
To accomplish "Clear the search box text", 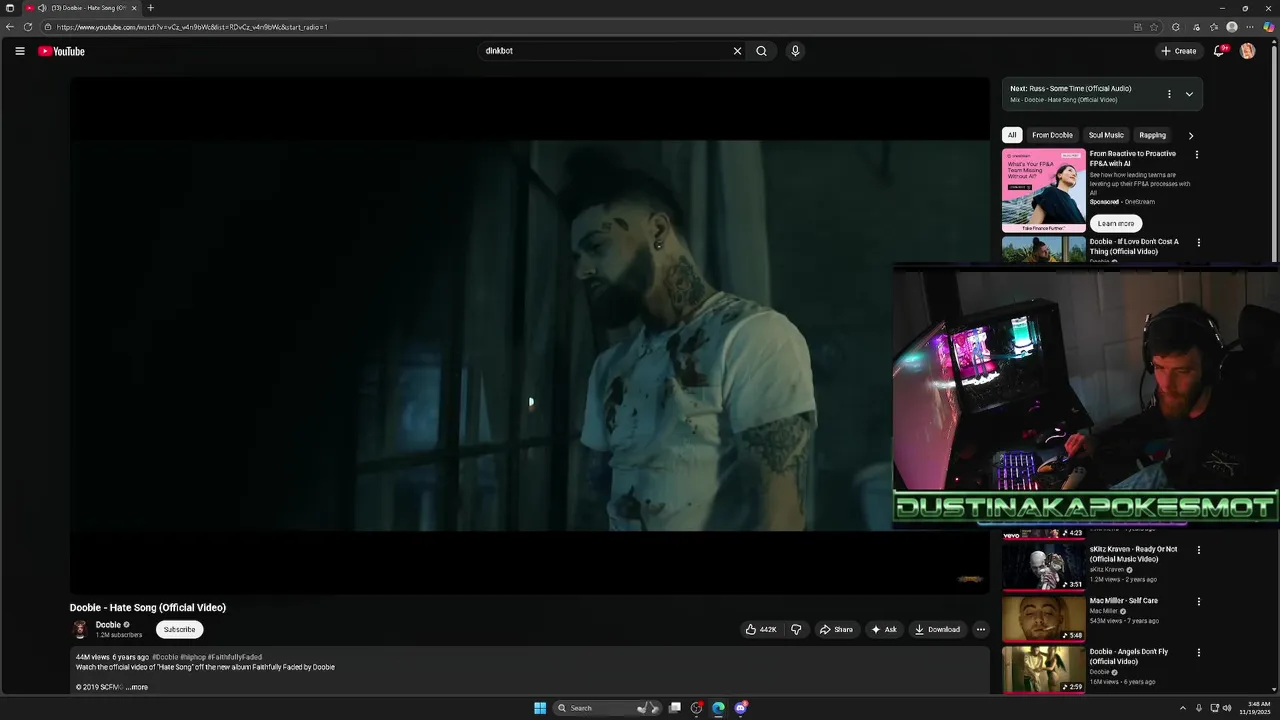I will [737, 51].
